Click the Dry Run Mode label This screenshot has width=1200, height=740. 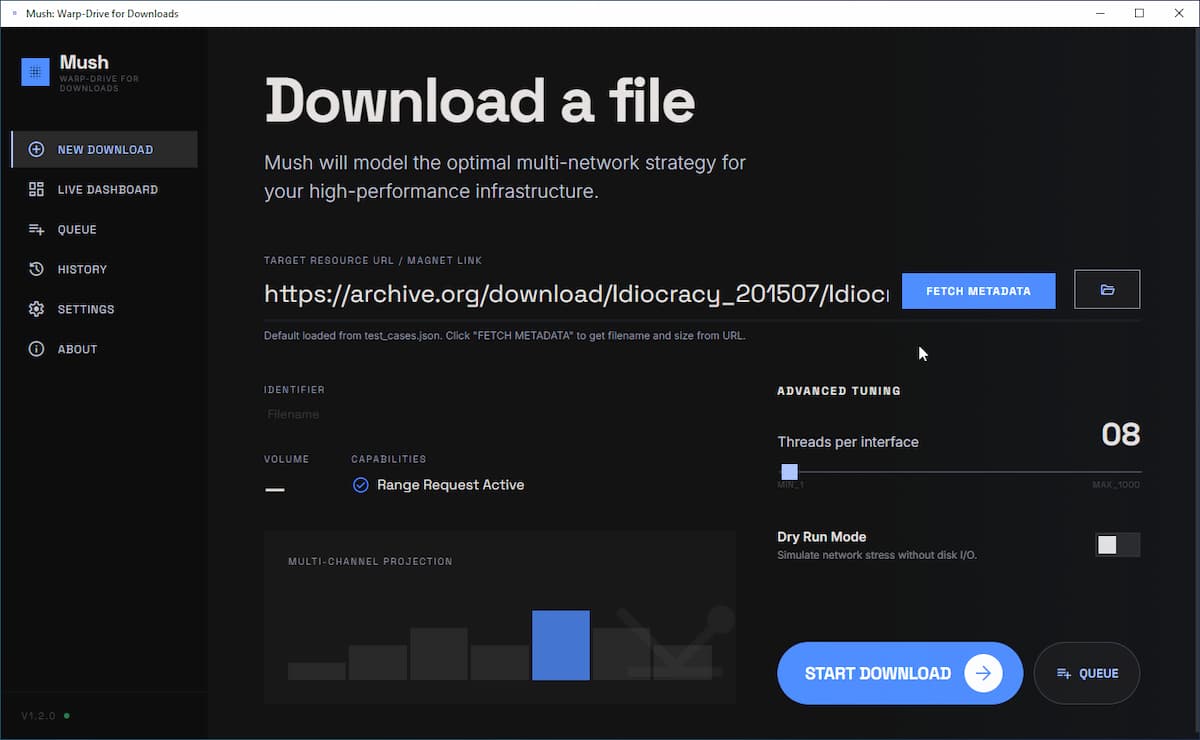pyautogui.click(x=821, y=537)
